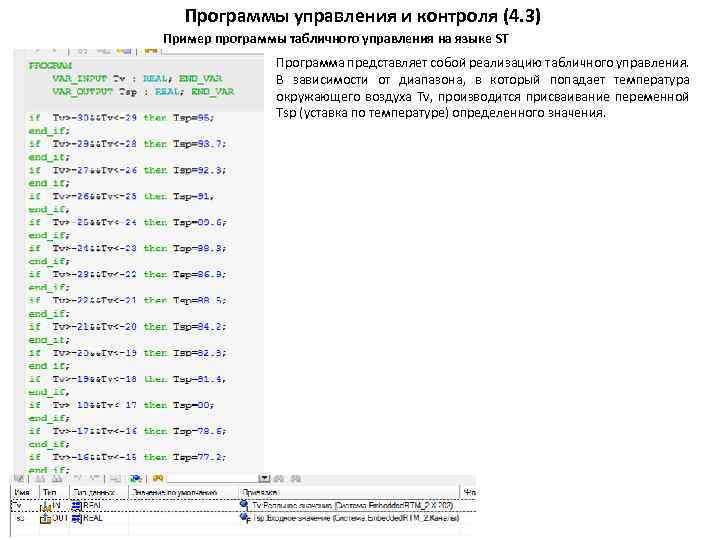Click the combo box field in variables toolbar
This screenshot has width=720, height=540.
point(218,478)
